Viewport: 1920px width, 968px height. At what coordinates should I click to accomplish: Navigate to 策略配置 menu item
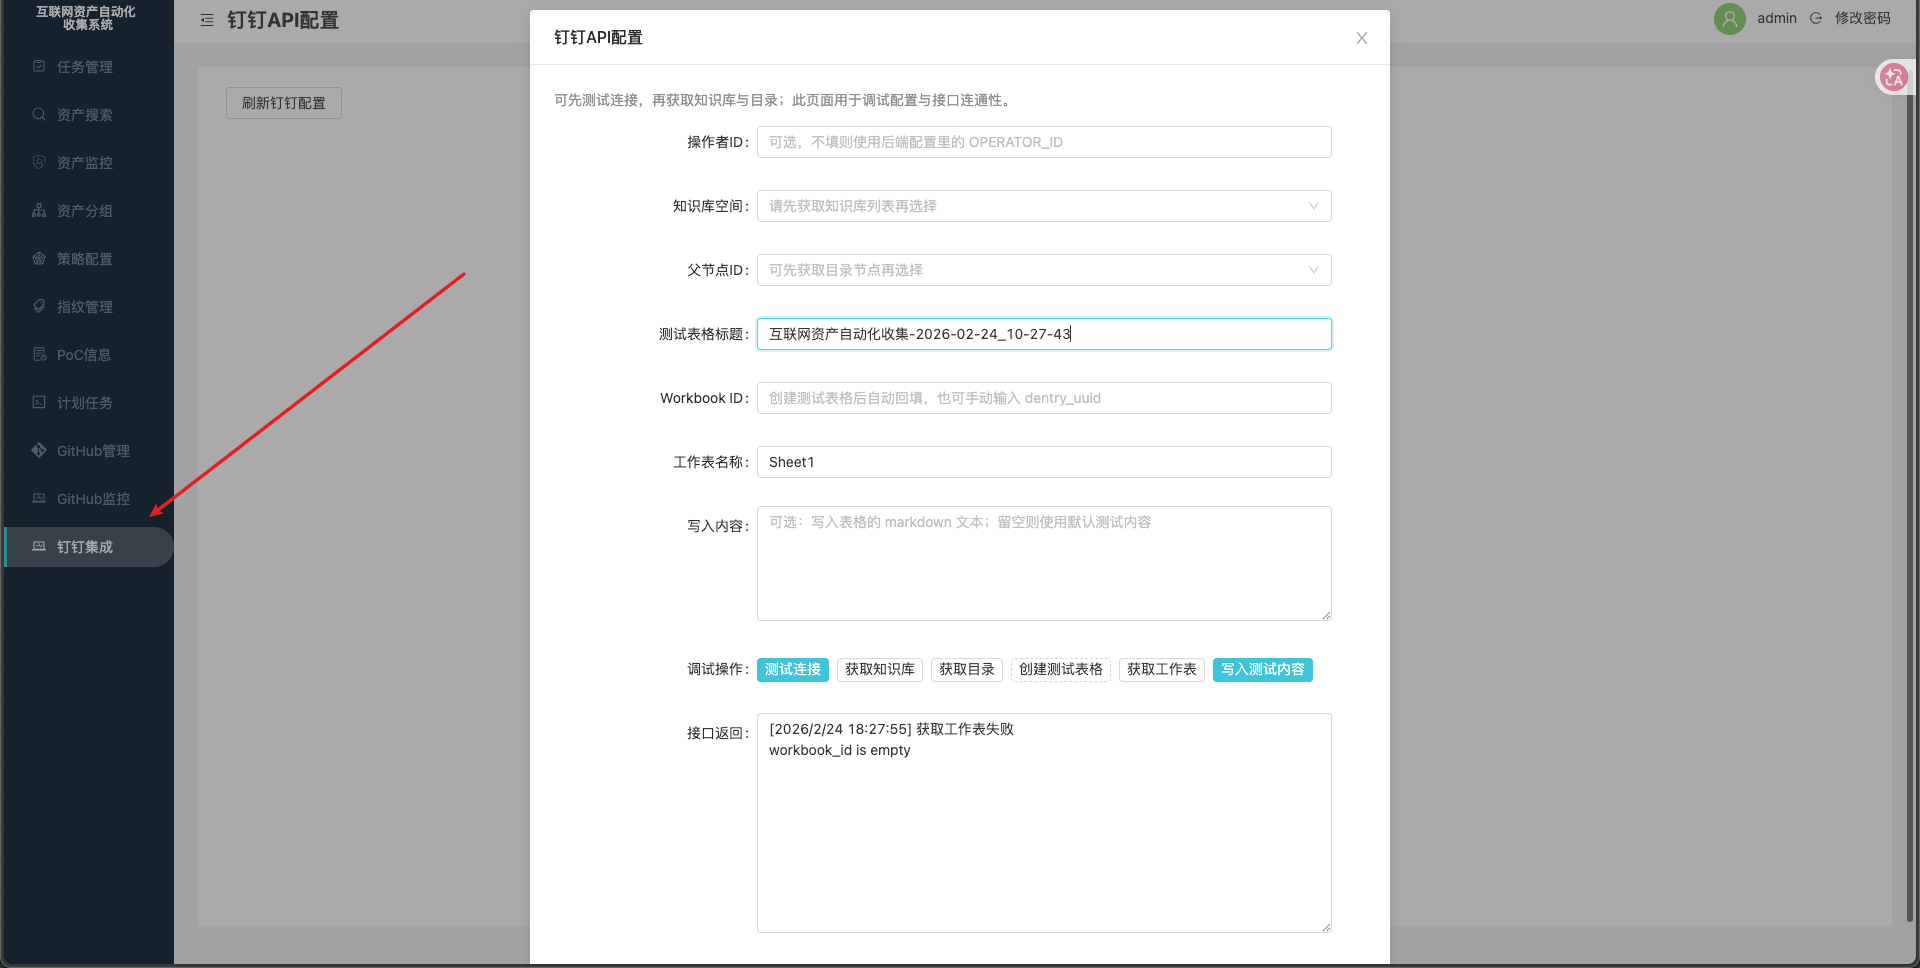(88, 259)
